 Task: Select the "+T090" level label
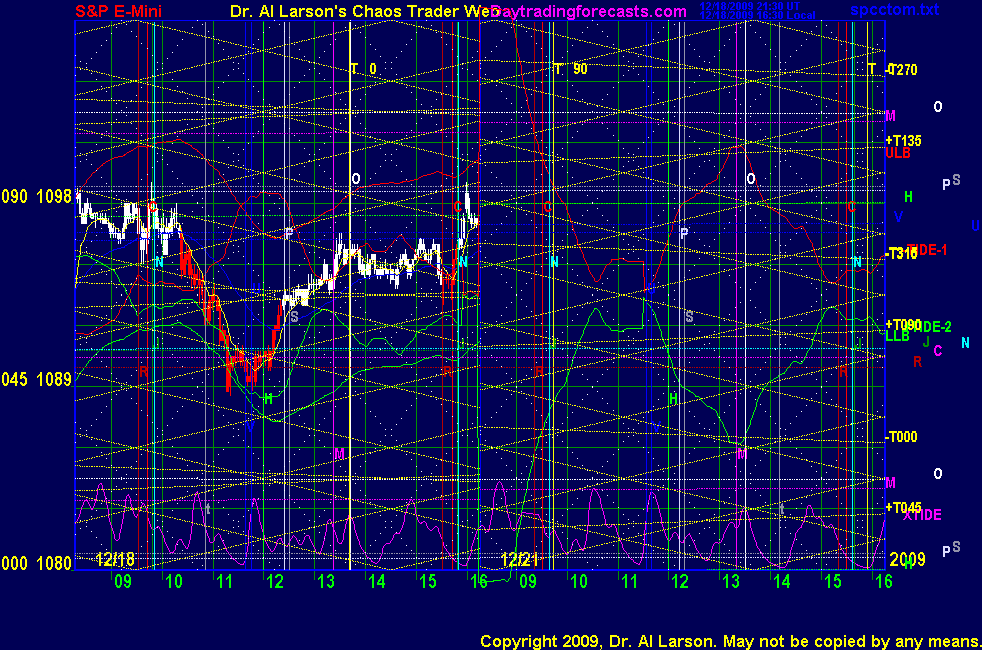pyautogui.click(x=903, y=324)
